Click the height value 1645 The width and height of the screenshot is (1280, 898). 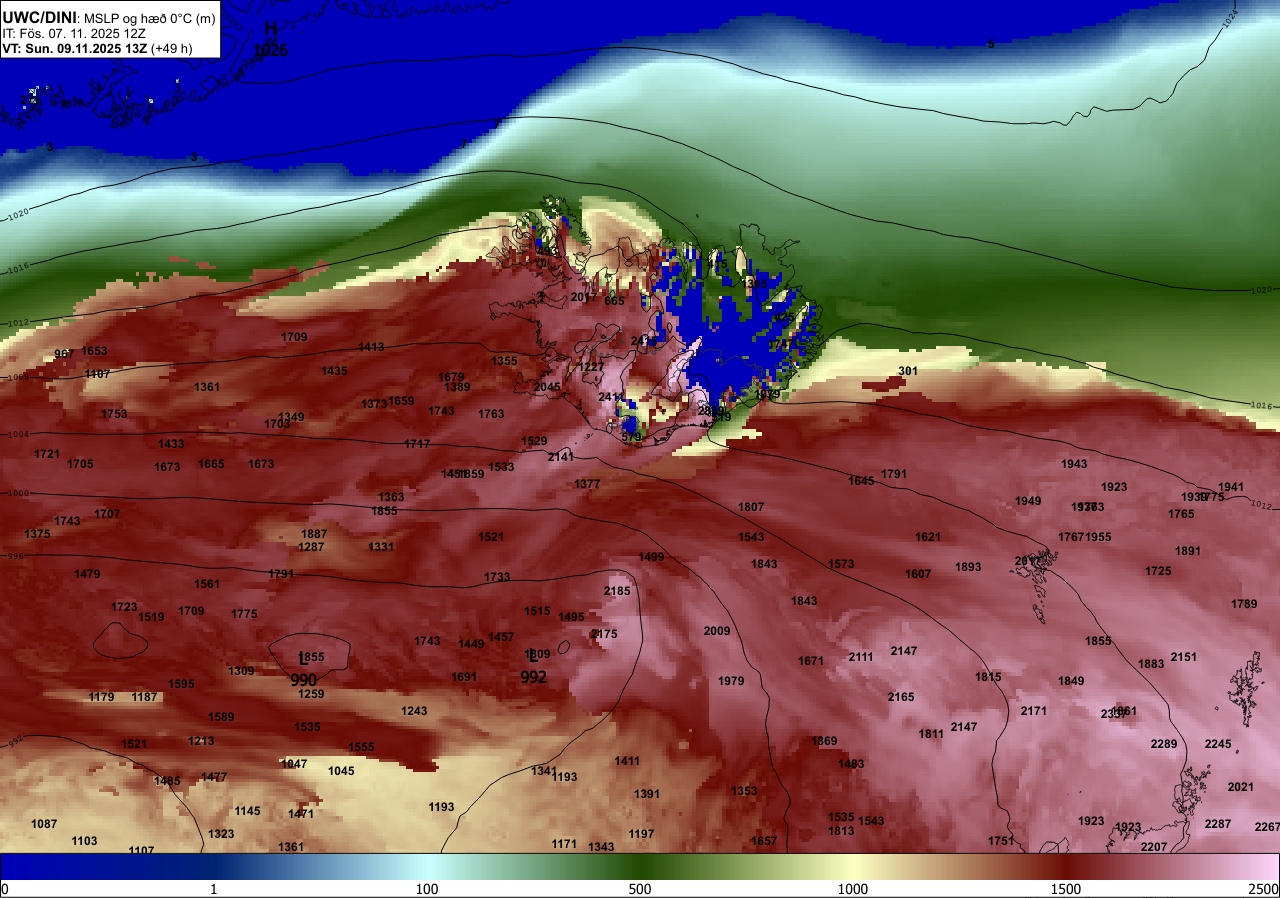click(x=861, y=481)
